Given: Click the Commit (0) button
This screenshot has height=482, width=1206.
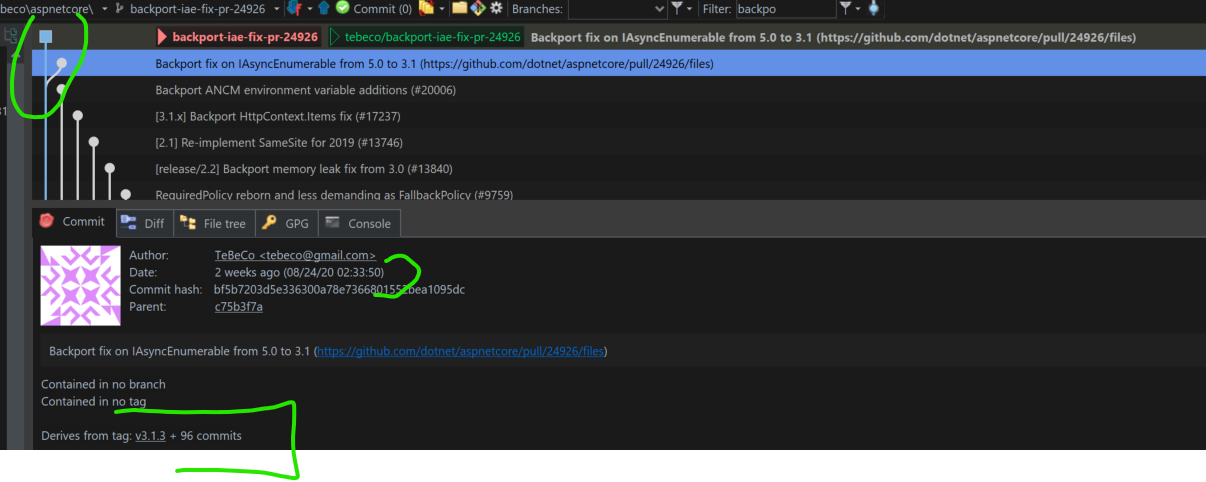Looking at the screenshot, I should click(373, 9).
